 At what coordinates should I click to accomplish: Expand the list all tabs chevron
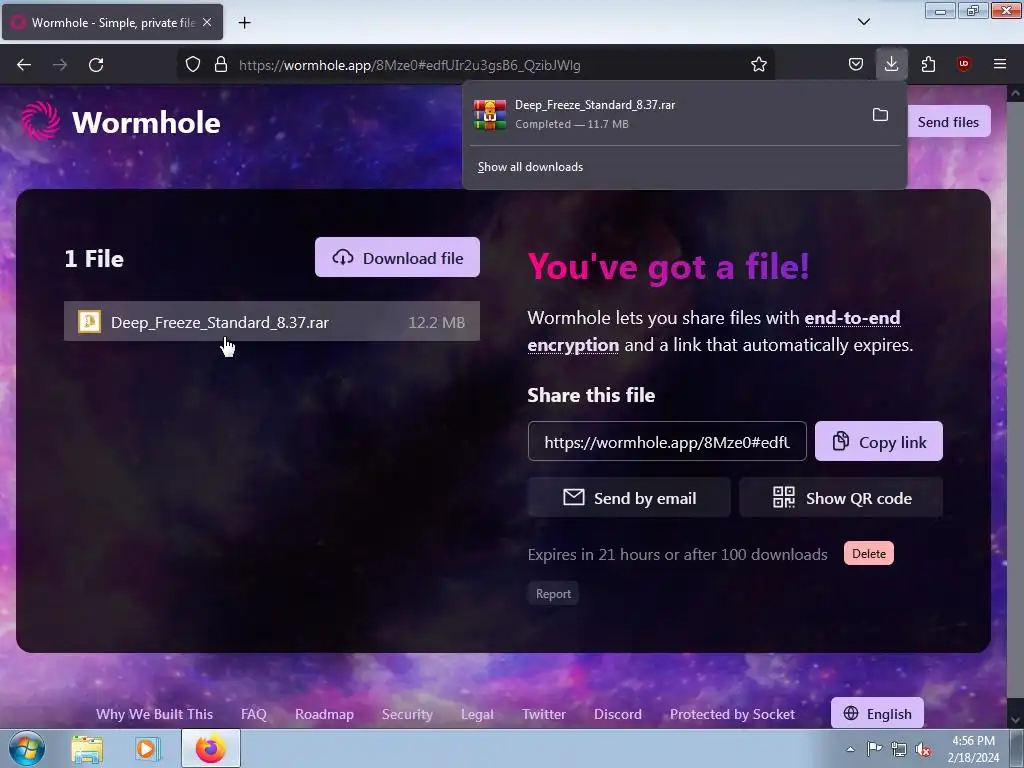tap(863, 22)
